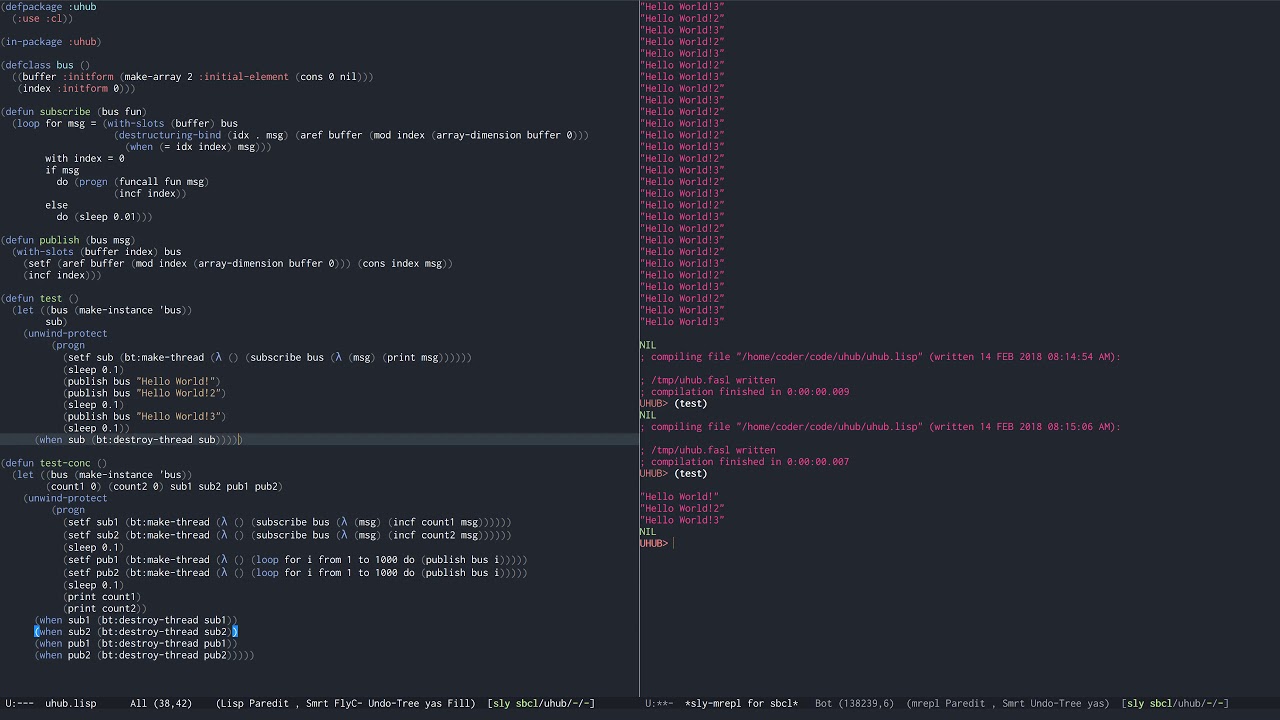Click the U:**- status of REPL mode line
This screenshot has width=1280, height=720.
pos(659,704)
